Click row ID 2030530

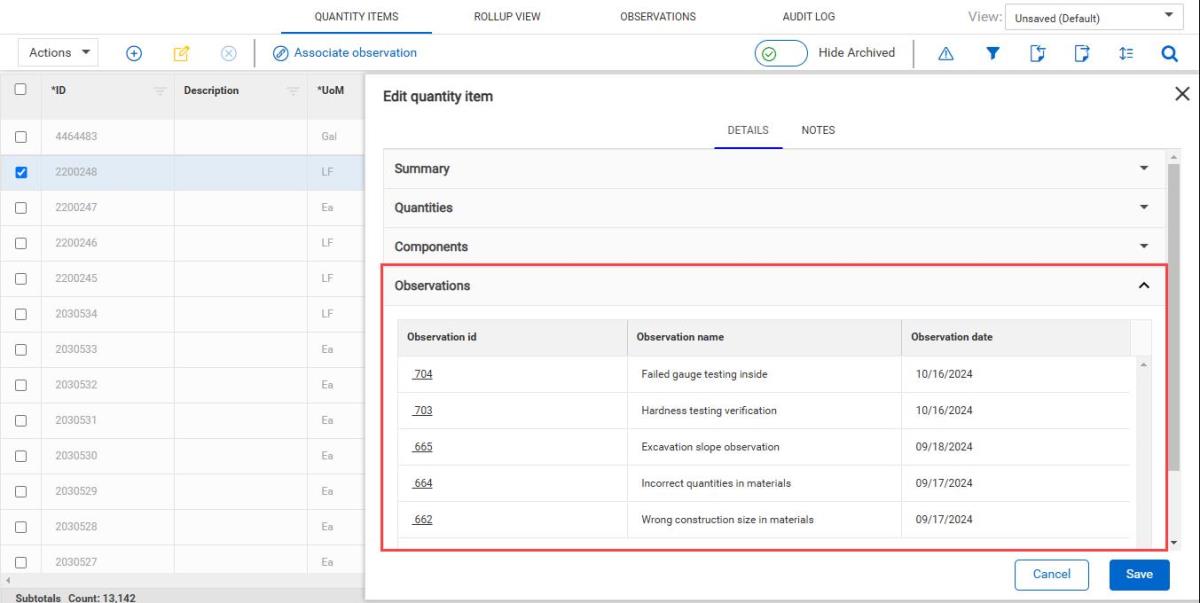click(x=76, y=456)
